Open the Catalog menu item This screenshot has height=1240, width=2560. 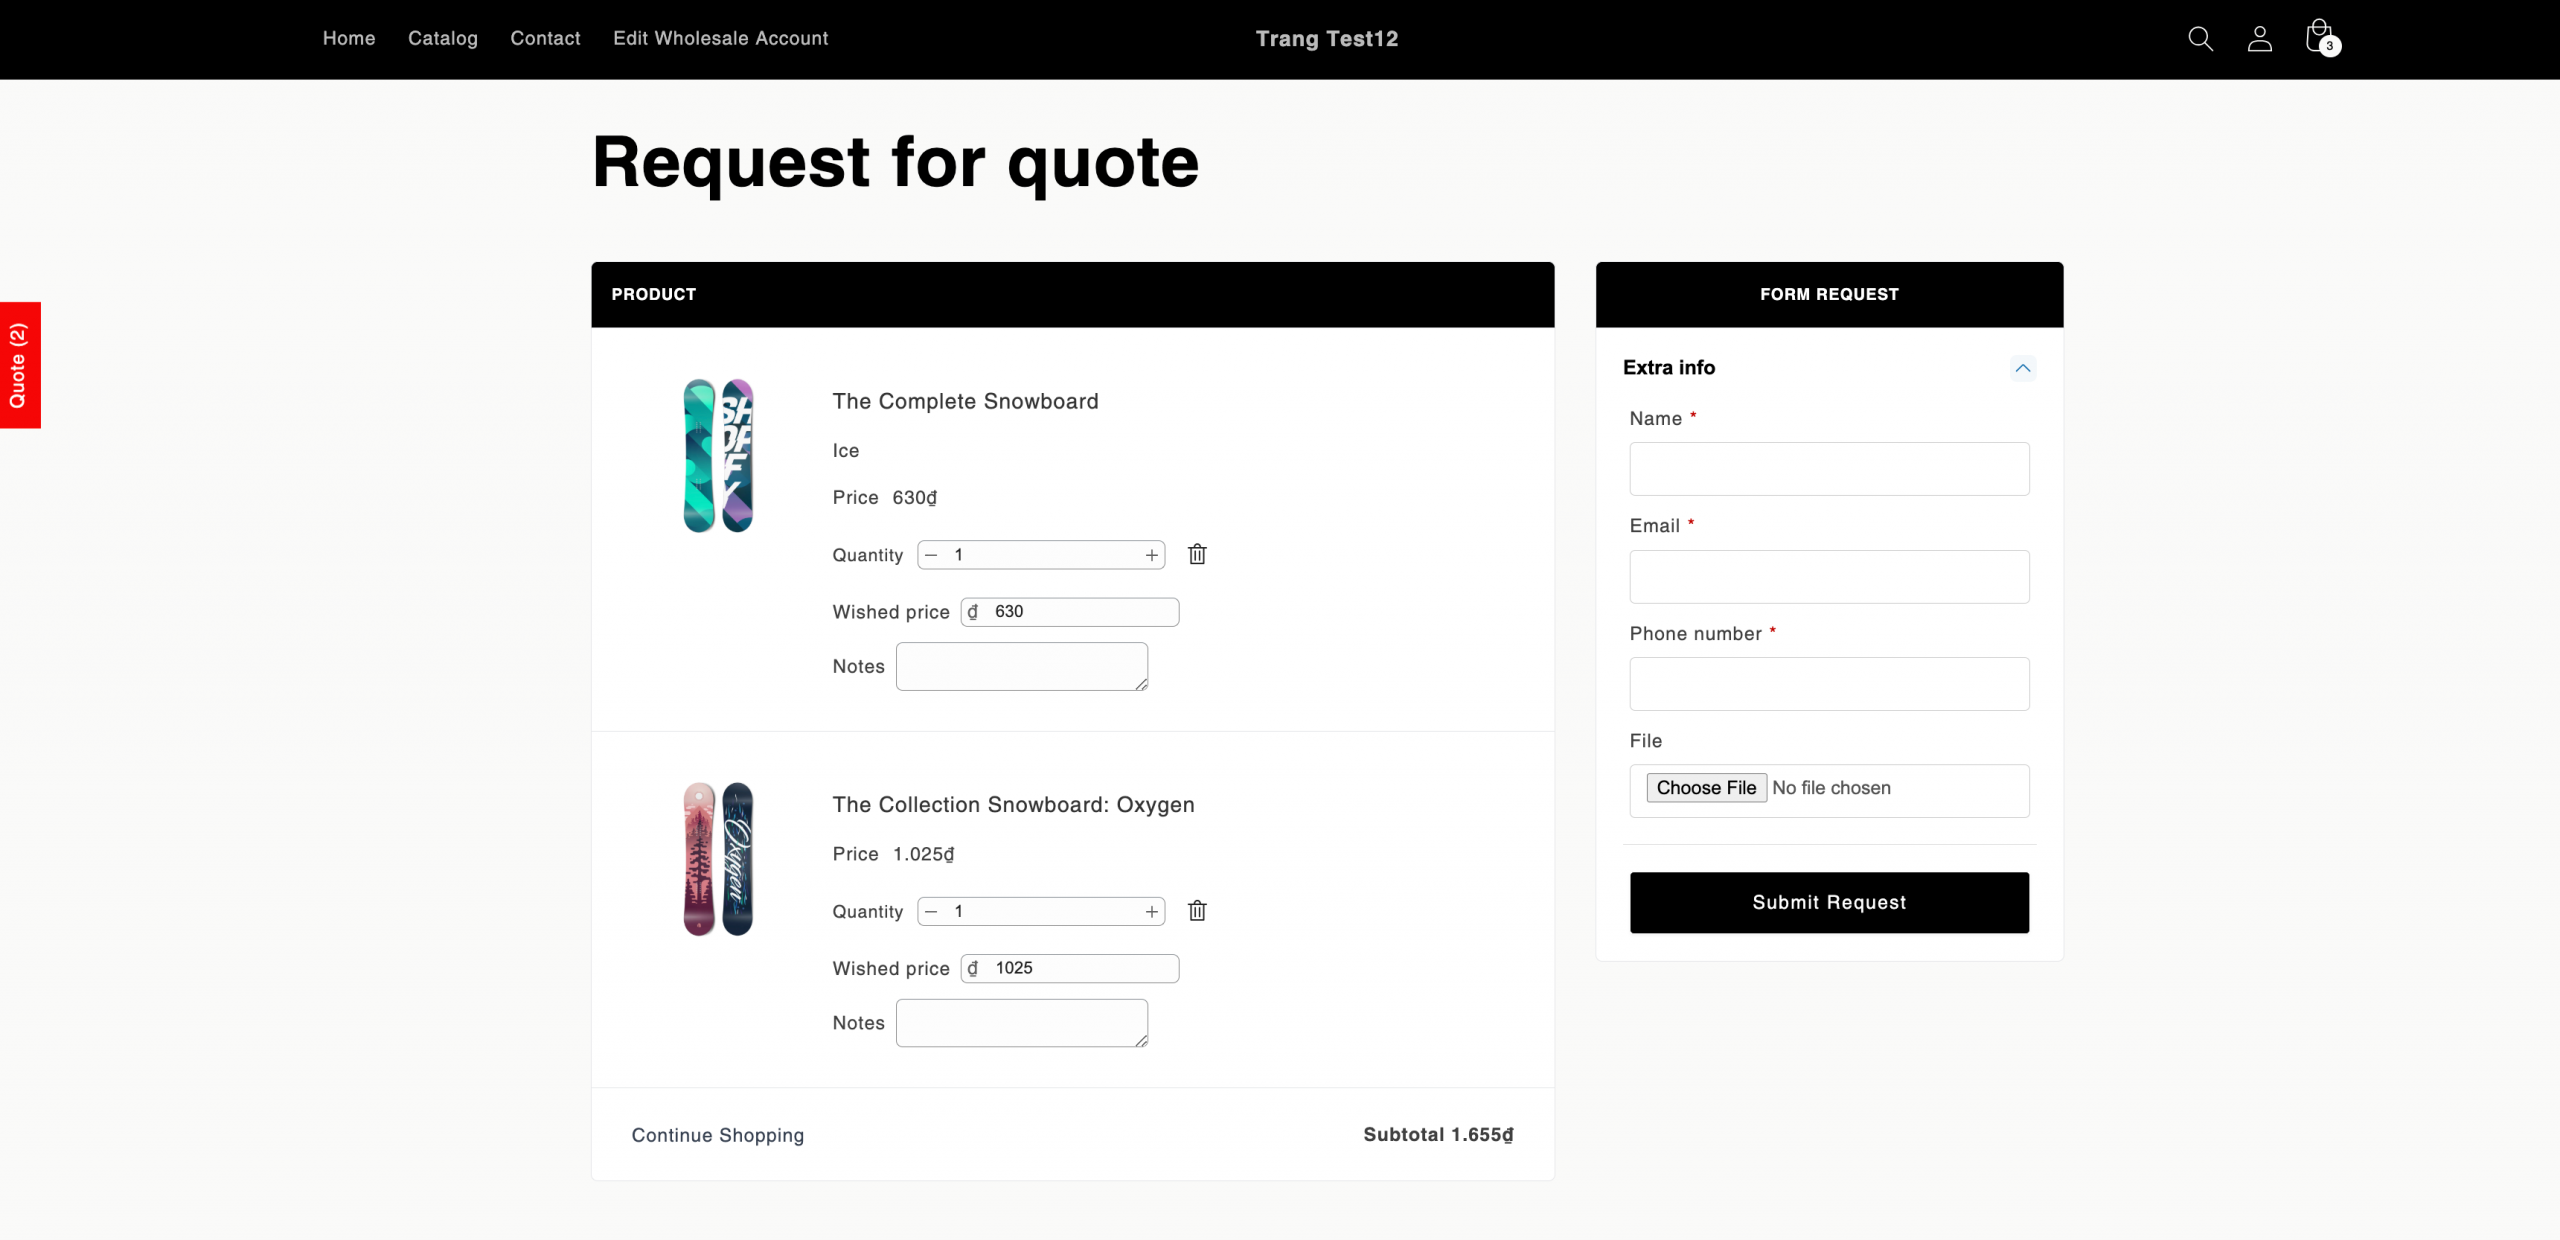[x=443, y=38]
